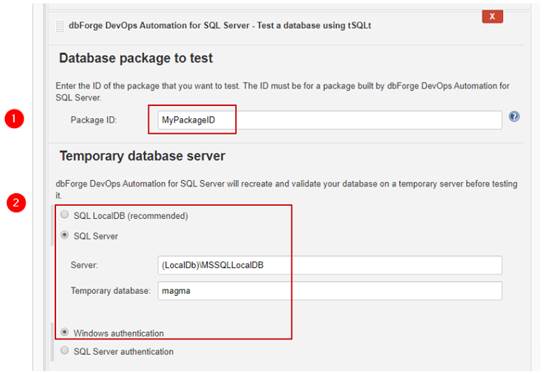Screen dimensions: 544x374
Task: Click the Temporary database server heading
Action: (x=142, y=156)
